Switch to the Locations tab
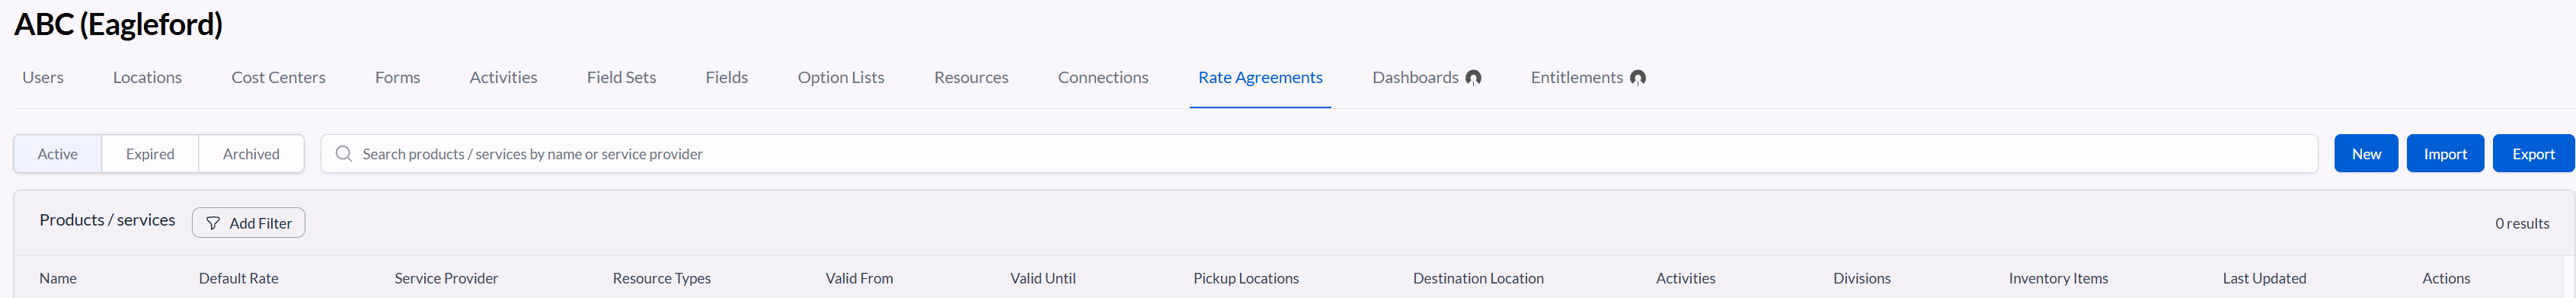This screenshot has width=2576, height=298. [147, 78]
